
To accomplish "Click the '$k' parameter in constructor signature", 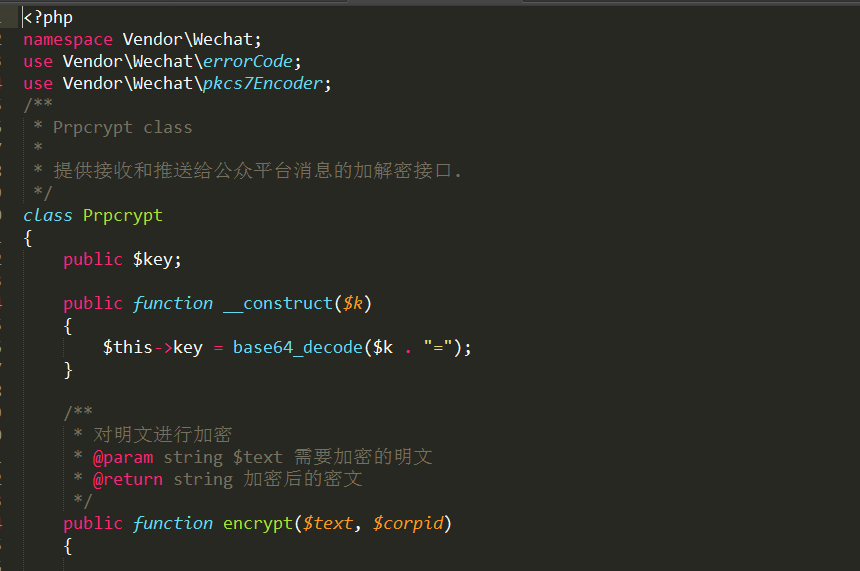I will 352,303.
